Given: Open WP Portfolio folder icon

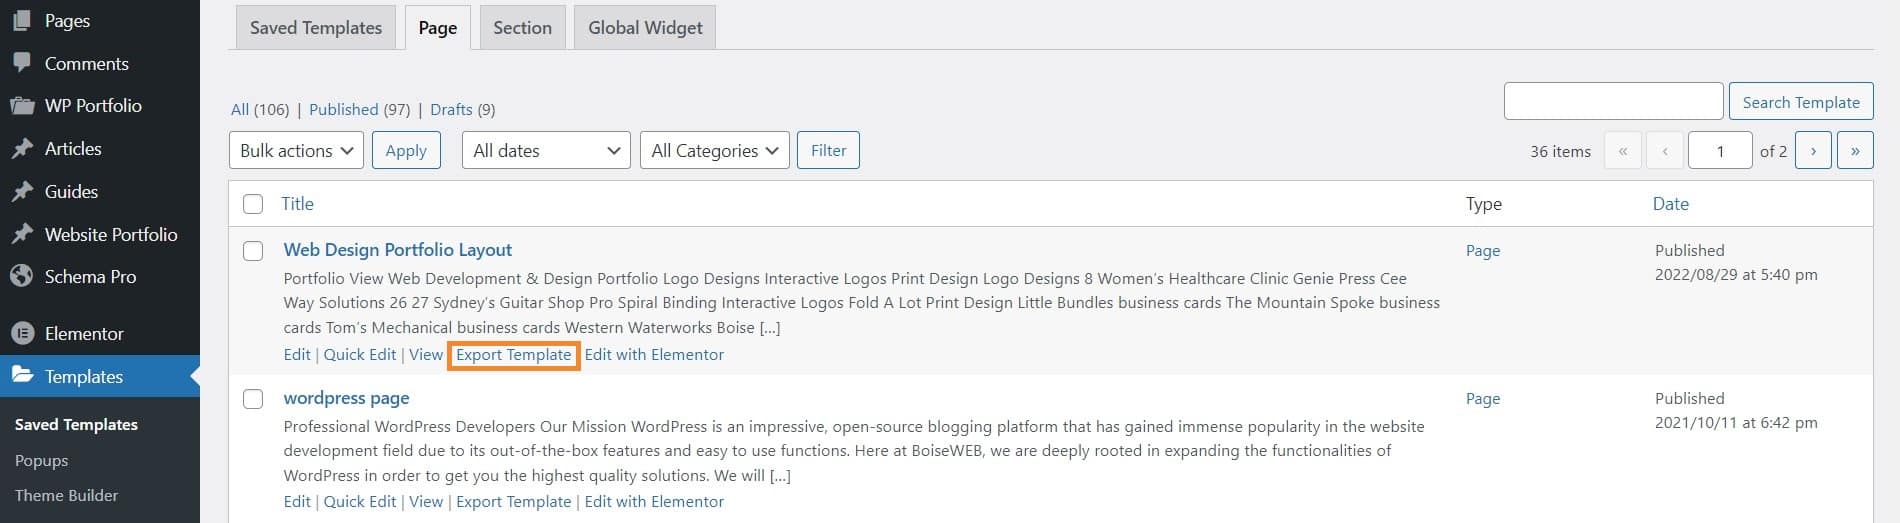Looking at the screenshot, I should (x=22, y=105).
